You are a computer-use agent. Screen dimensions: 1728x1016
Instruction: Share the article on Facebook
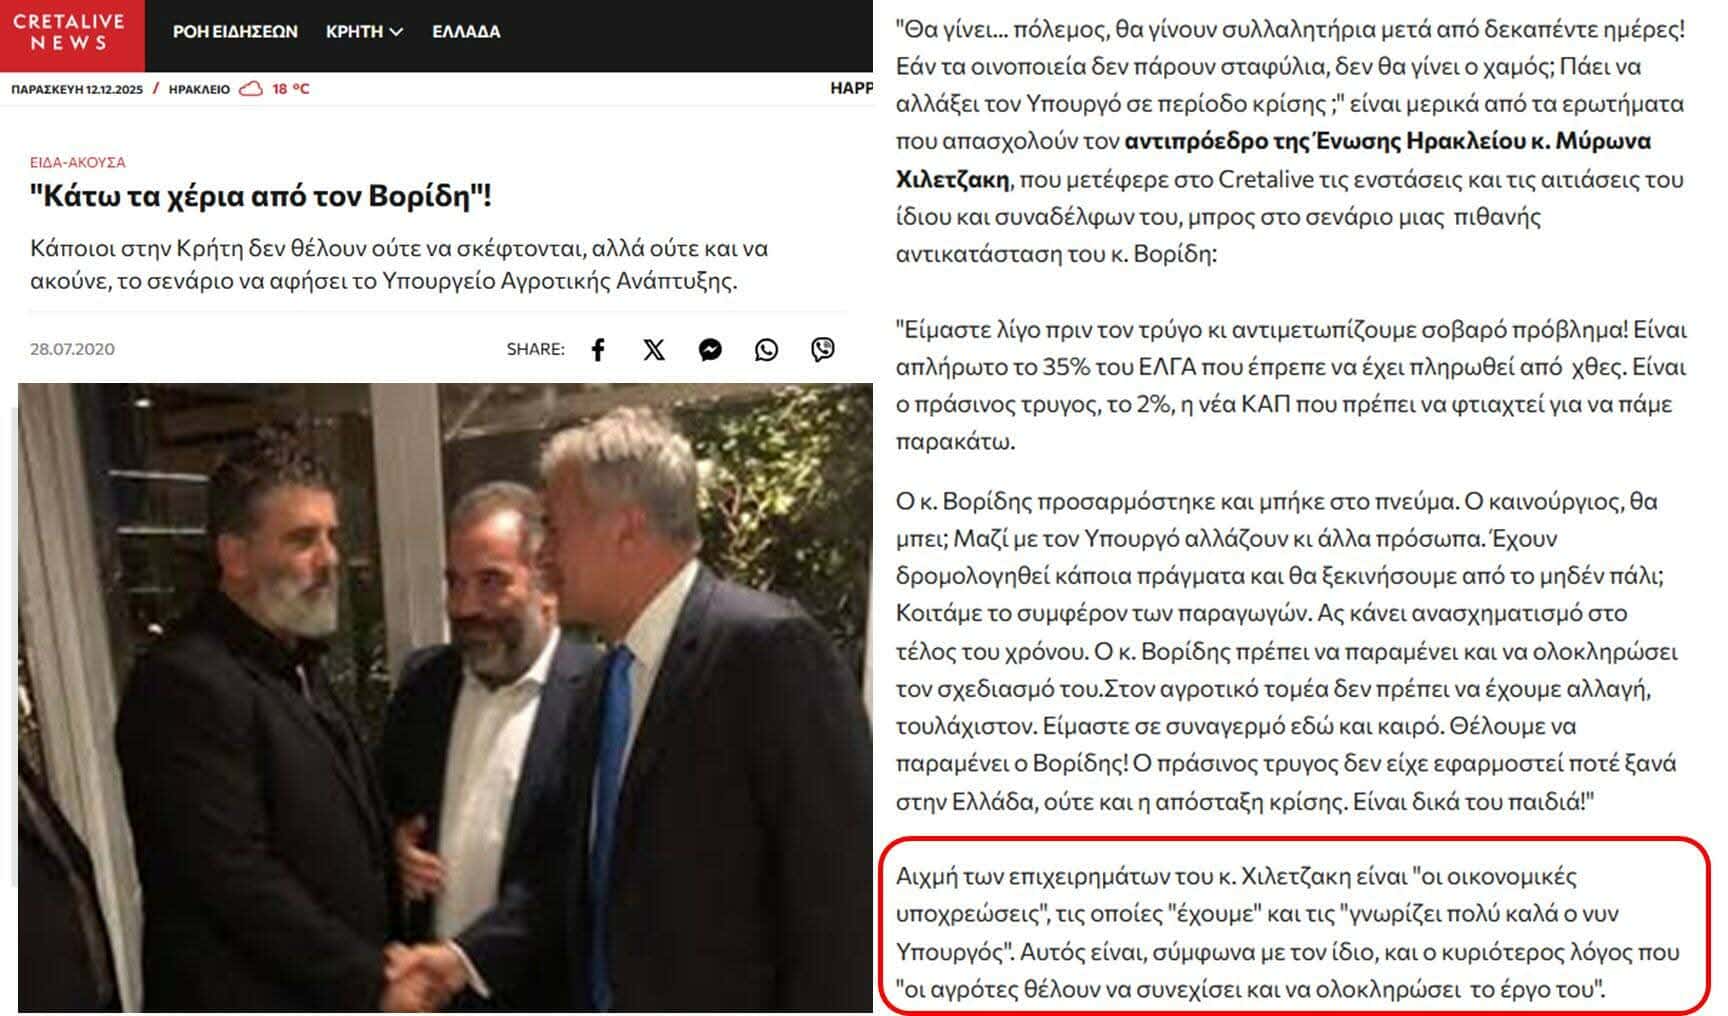click(598, 350)
